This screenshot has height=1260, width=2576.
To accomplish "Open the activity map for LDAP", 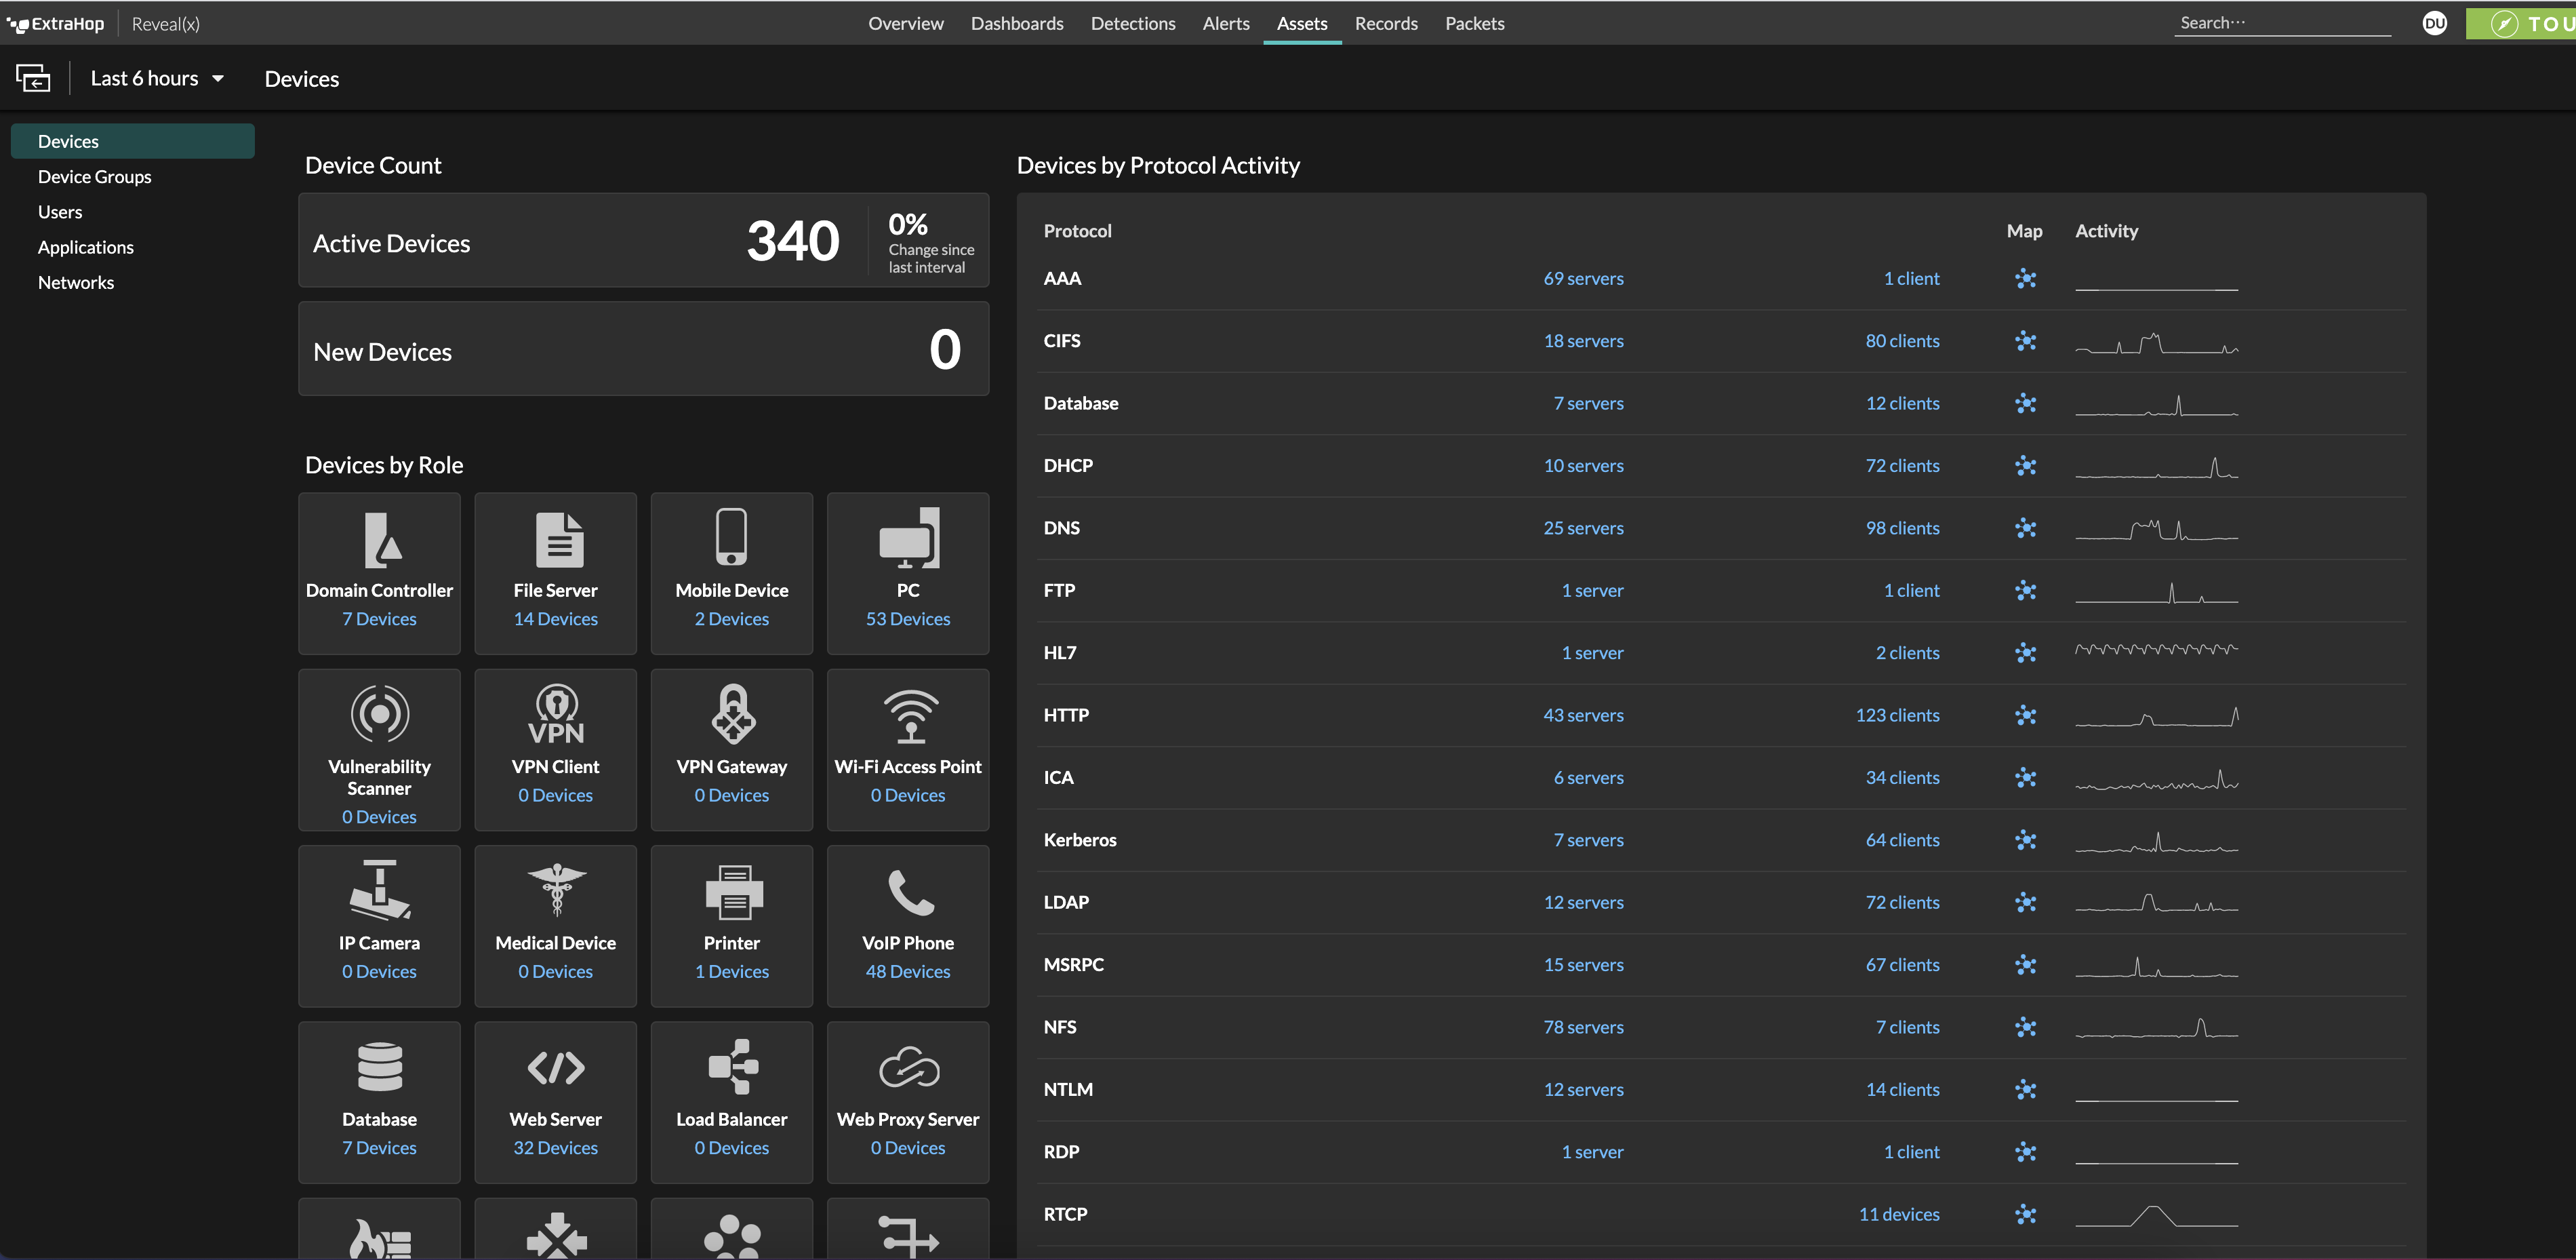I will (2025, 902).
